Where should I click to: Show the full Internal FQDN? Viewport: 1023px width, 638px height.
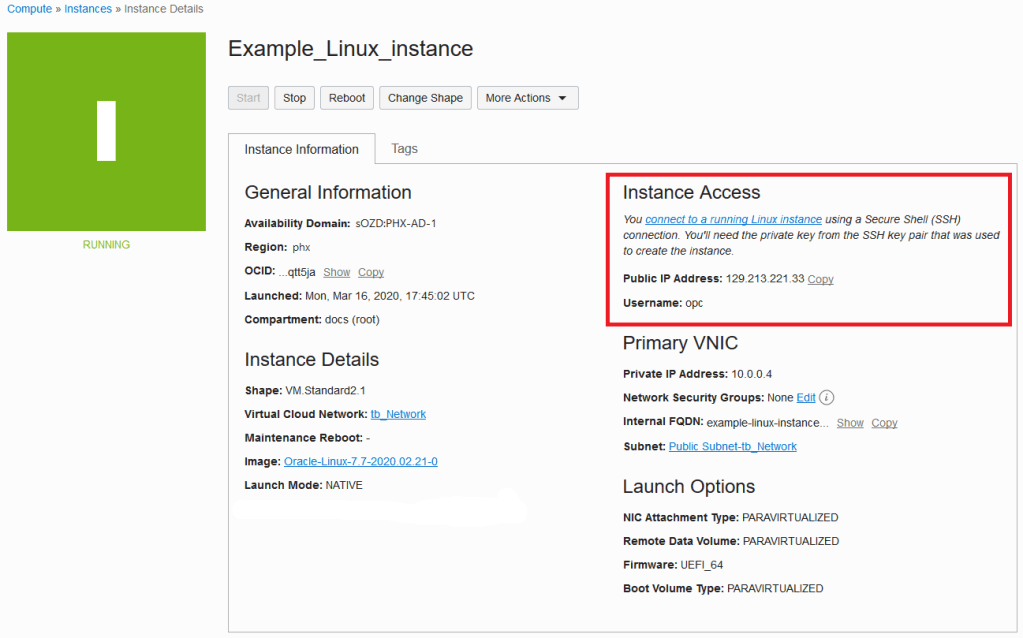(x=850, y=423)
